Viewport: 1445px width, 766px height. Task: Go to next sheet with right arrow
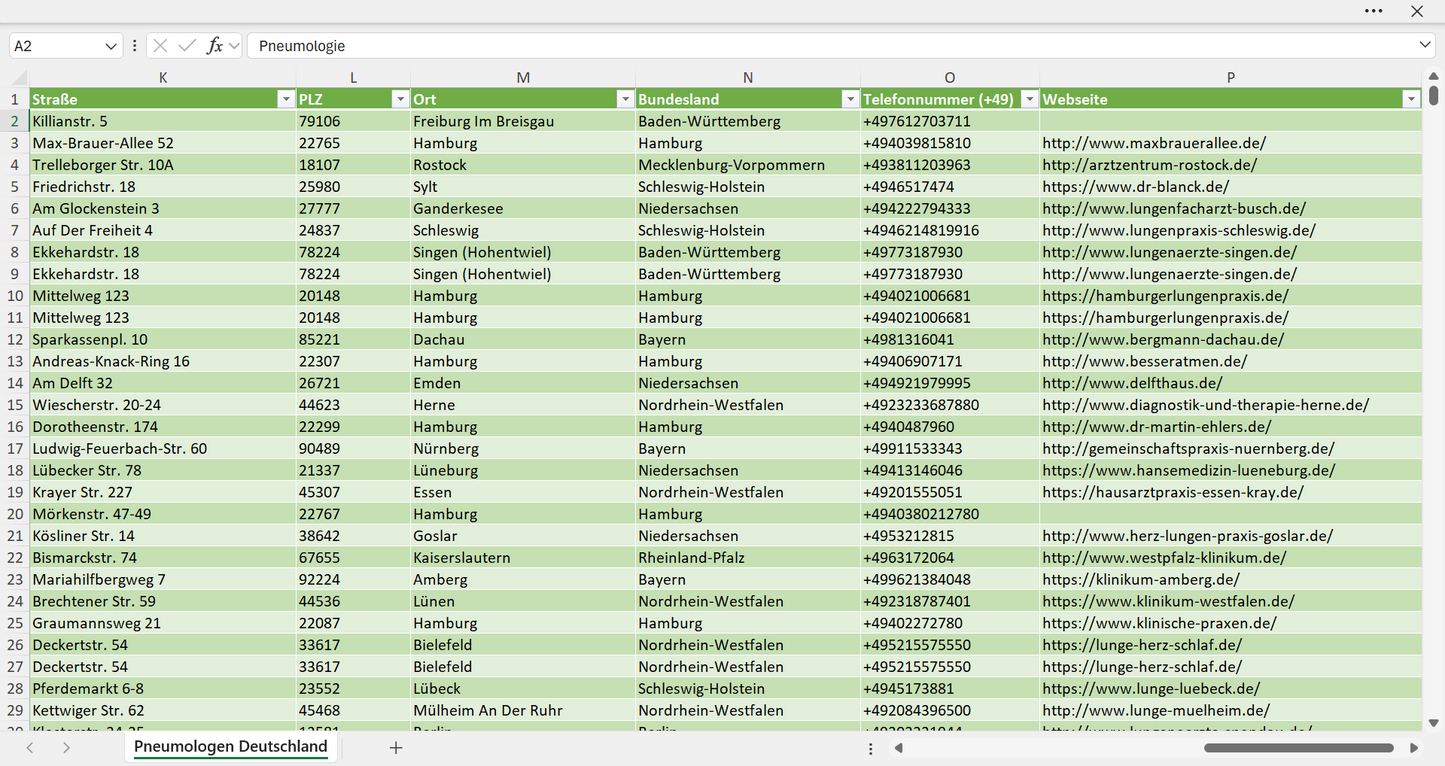pos(66,747)
